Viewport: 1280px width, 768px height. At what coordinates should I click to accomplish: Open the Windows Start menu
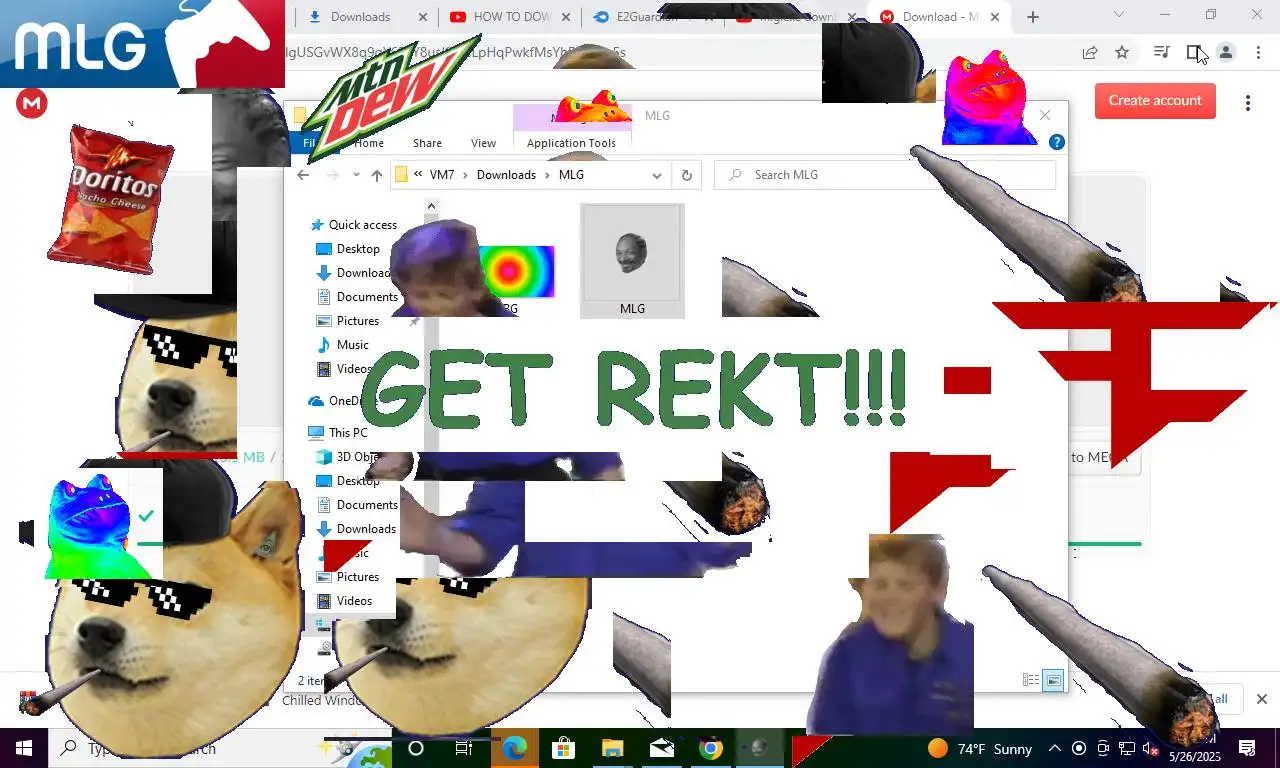[x=24, y=748]
